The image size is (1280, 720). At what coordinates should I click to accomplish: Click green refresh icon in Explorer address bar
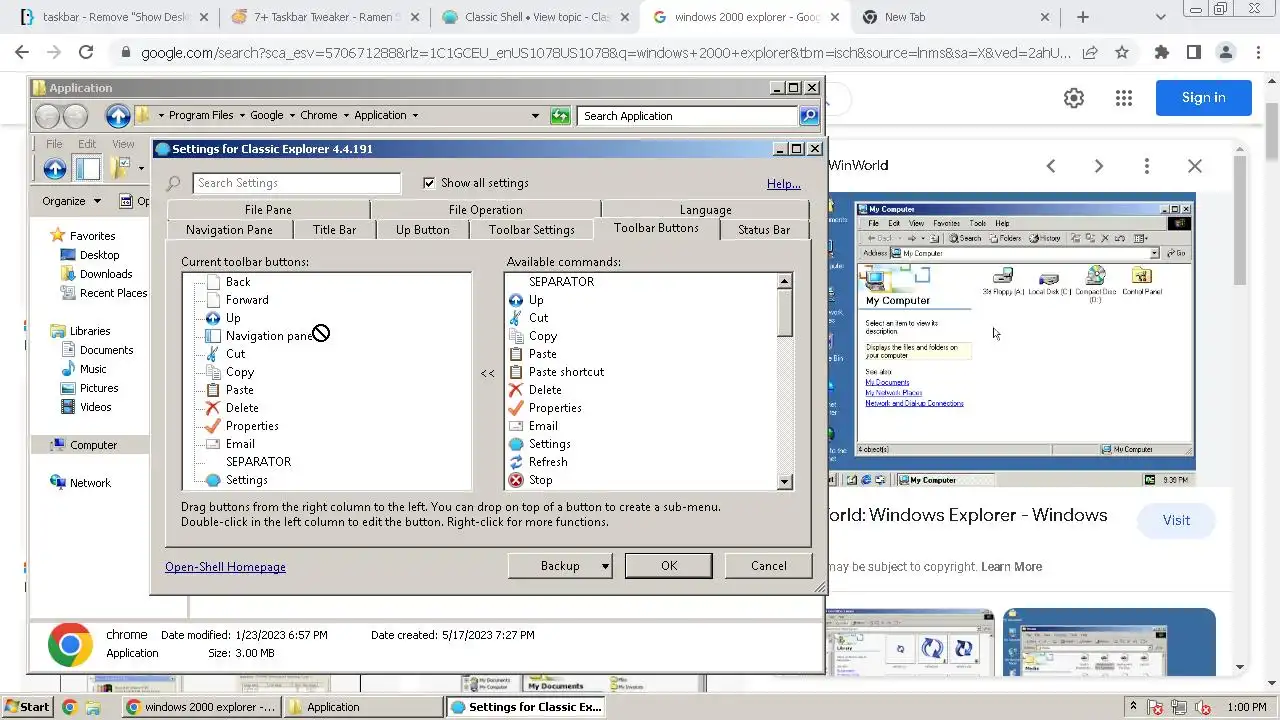coord(560,116)
